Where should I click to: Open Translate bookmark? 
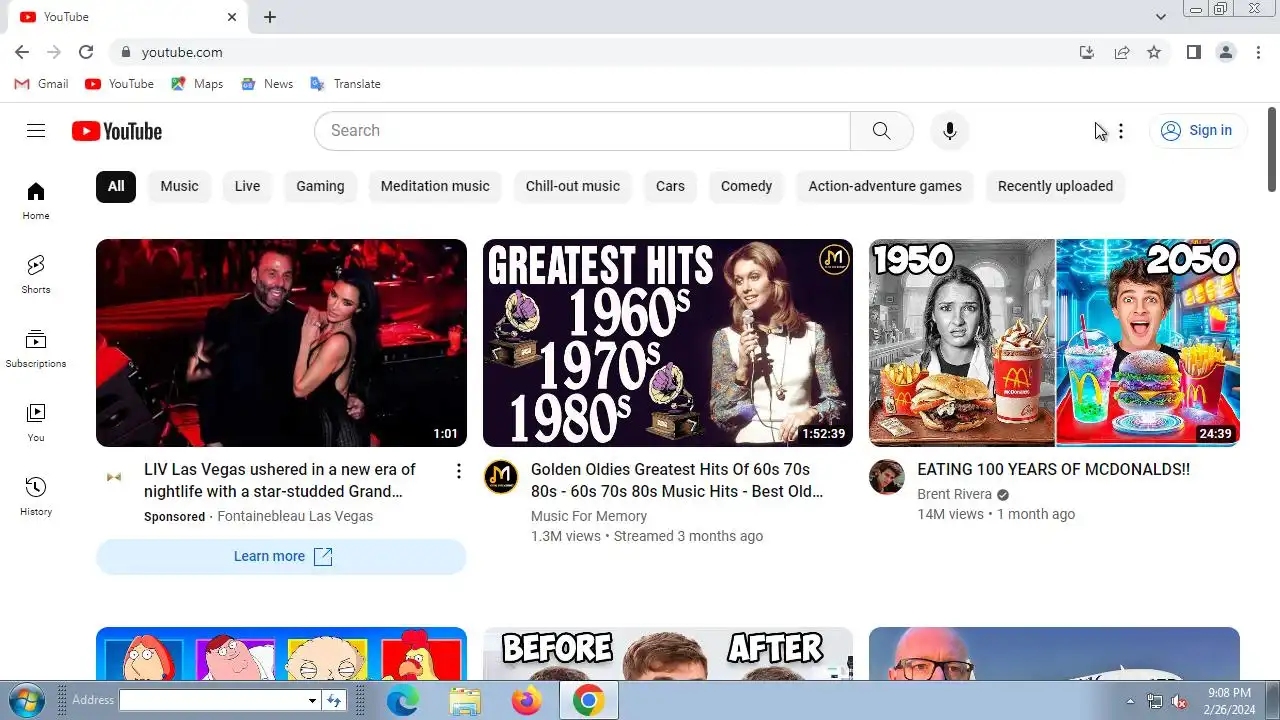[345, 84]
